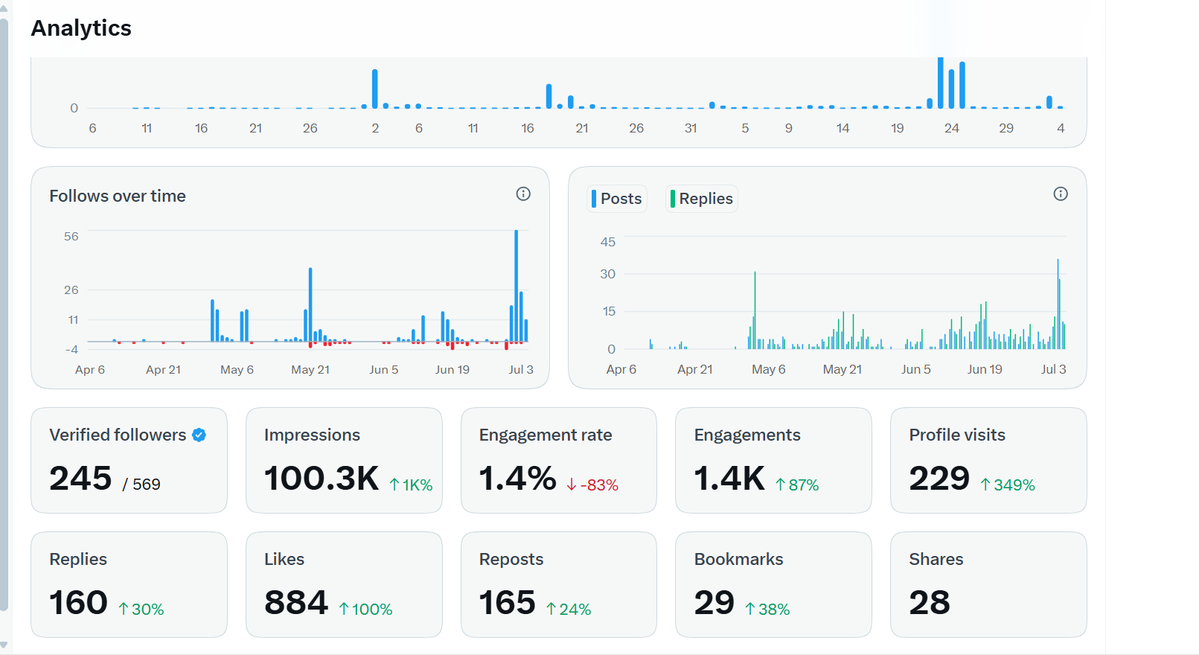Click the verified badge beside Verified followers
Screen dimensions: 1199x655
pyautogui.click(x=199, y=435)
